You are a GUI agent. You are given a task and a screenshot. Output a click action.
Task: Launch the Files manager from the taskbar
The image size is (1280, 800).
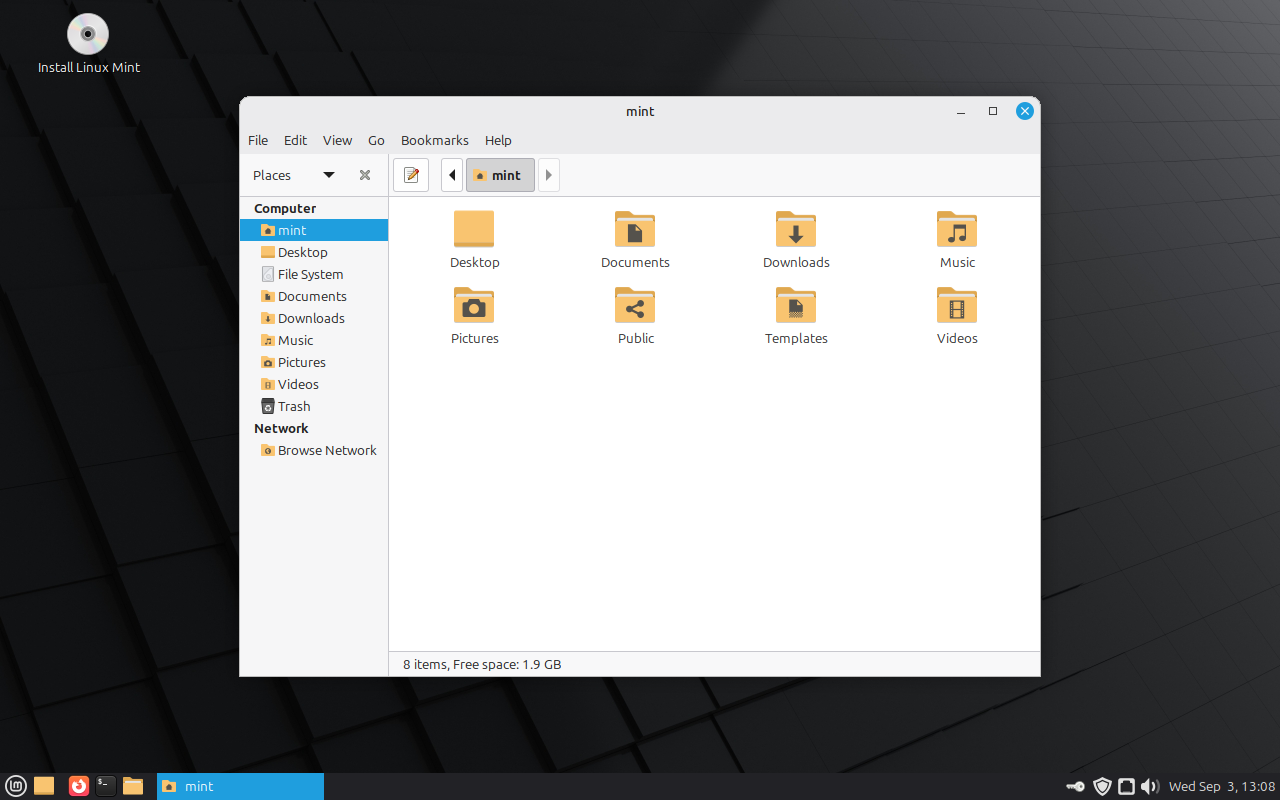(x=133, y=786)
